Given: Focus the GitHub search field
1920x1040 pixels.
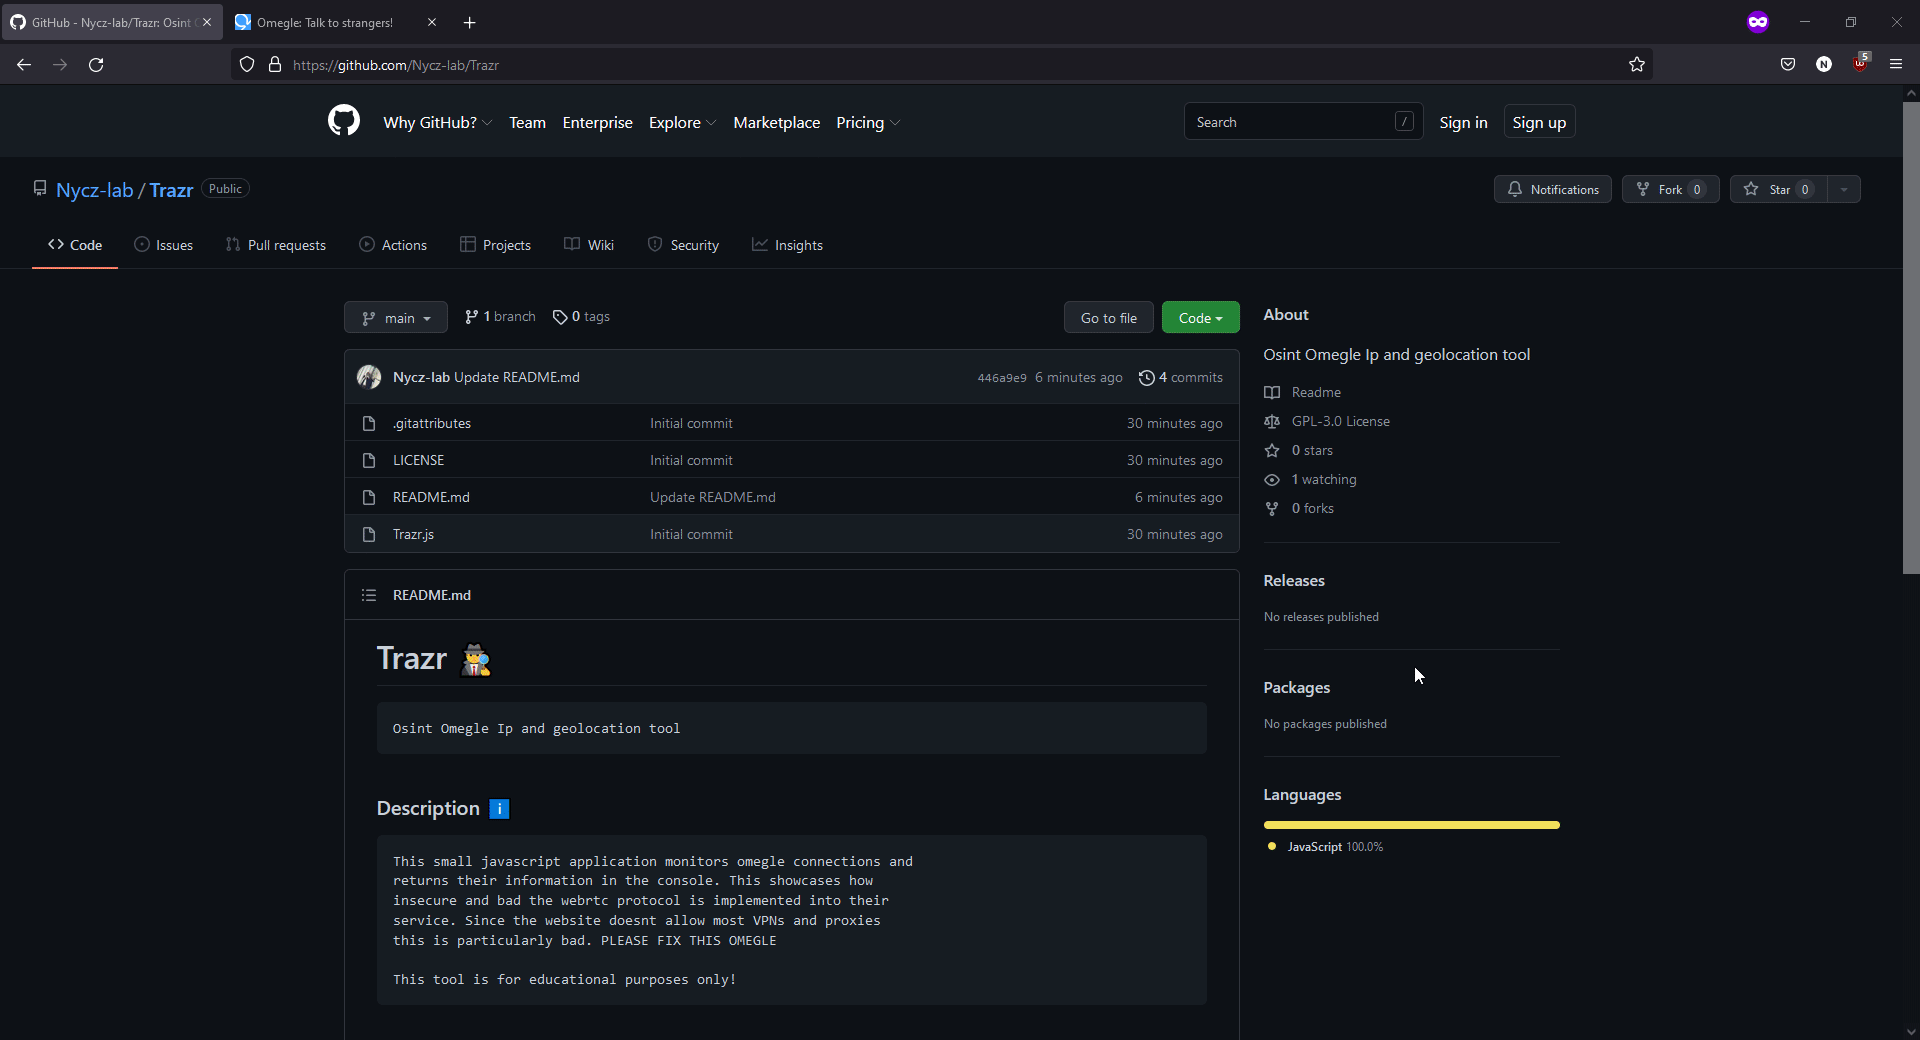Looking at the screenshot, I should [1303, 122].
